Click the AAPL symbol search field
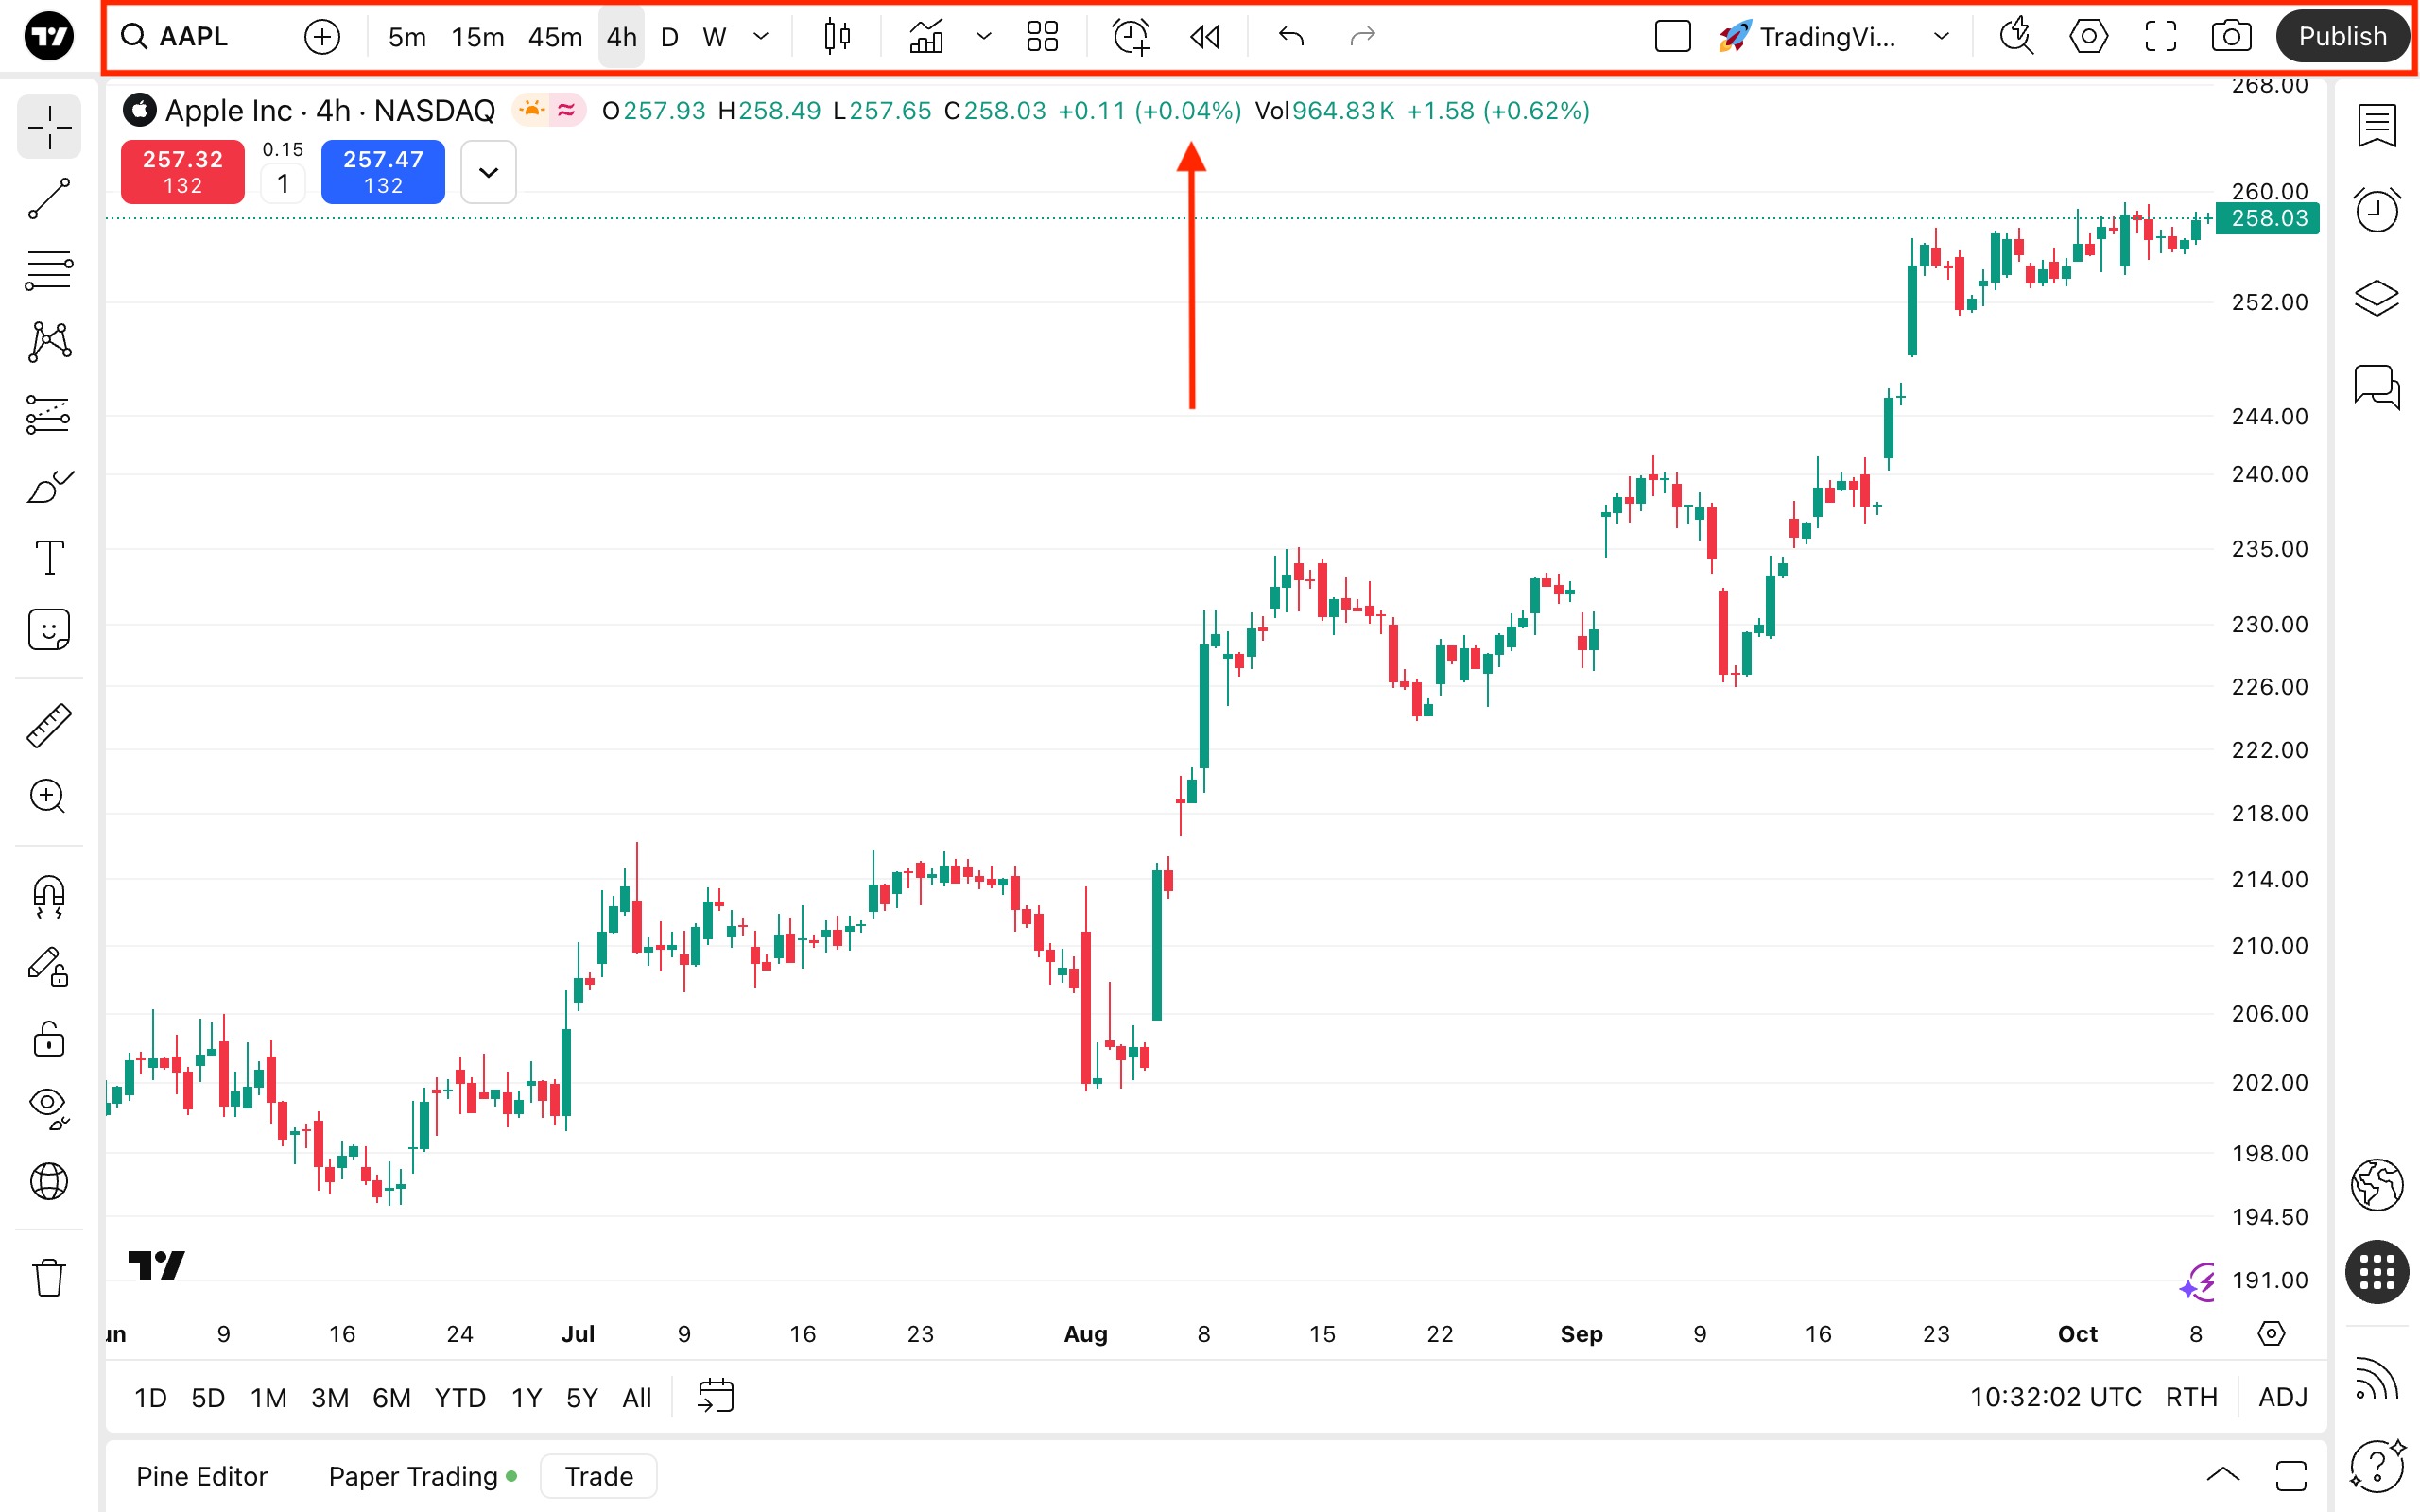This screenshot has height=1512, width=2420. click(x=193, y=37)
